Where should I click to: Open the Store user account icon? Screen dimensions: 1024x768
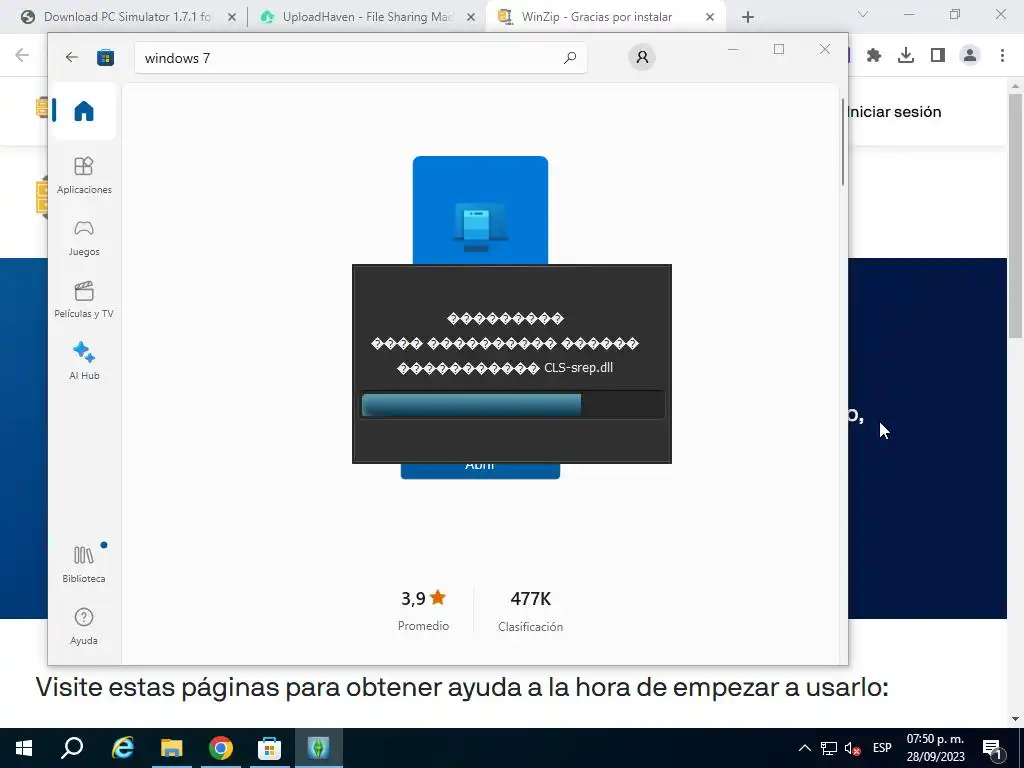click(642, 57)
